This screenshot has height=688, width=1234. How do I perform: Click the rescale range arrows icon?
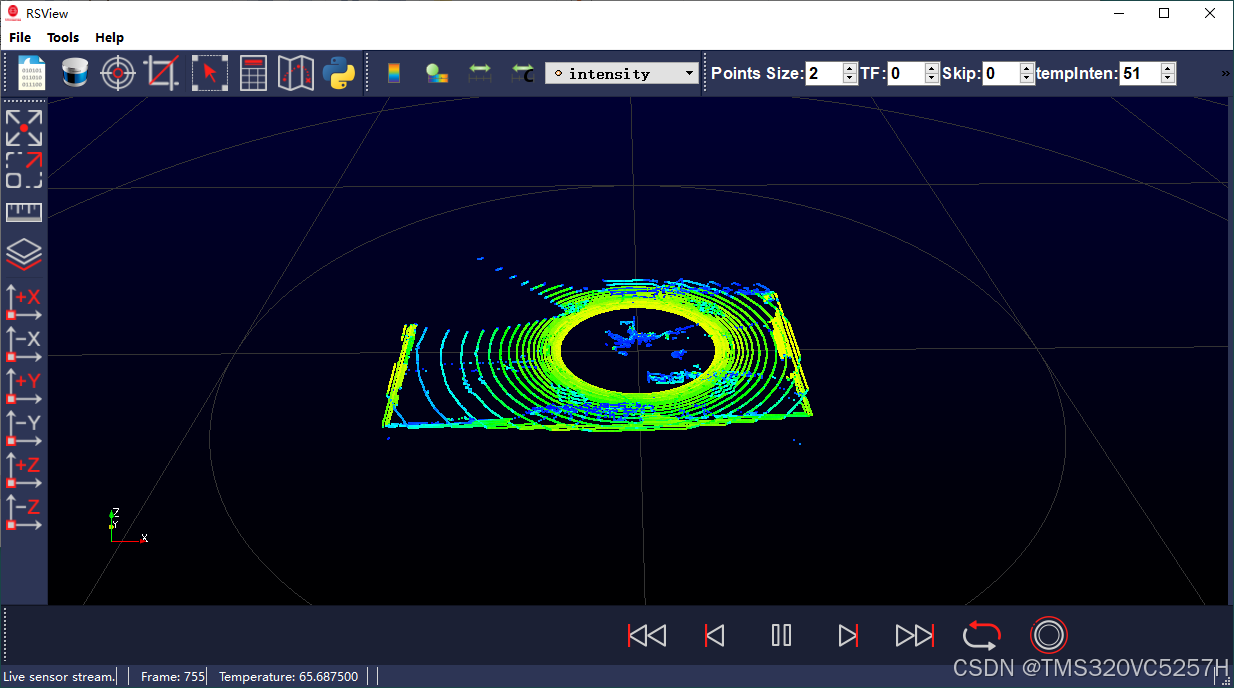pyautogui.click(x=480, y=73)
